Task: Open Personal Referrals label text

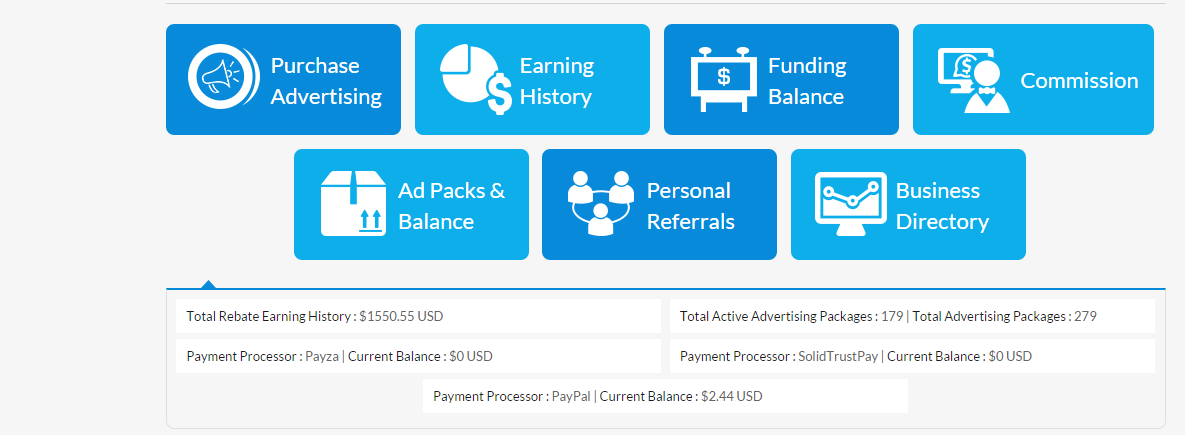Action: click(690, 206)
